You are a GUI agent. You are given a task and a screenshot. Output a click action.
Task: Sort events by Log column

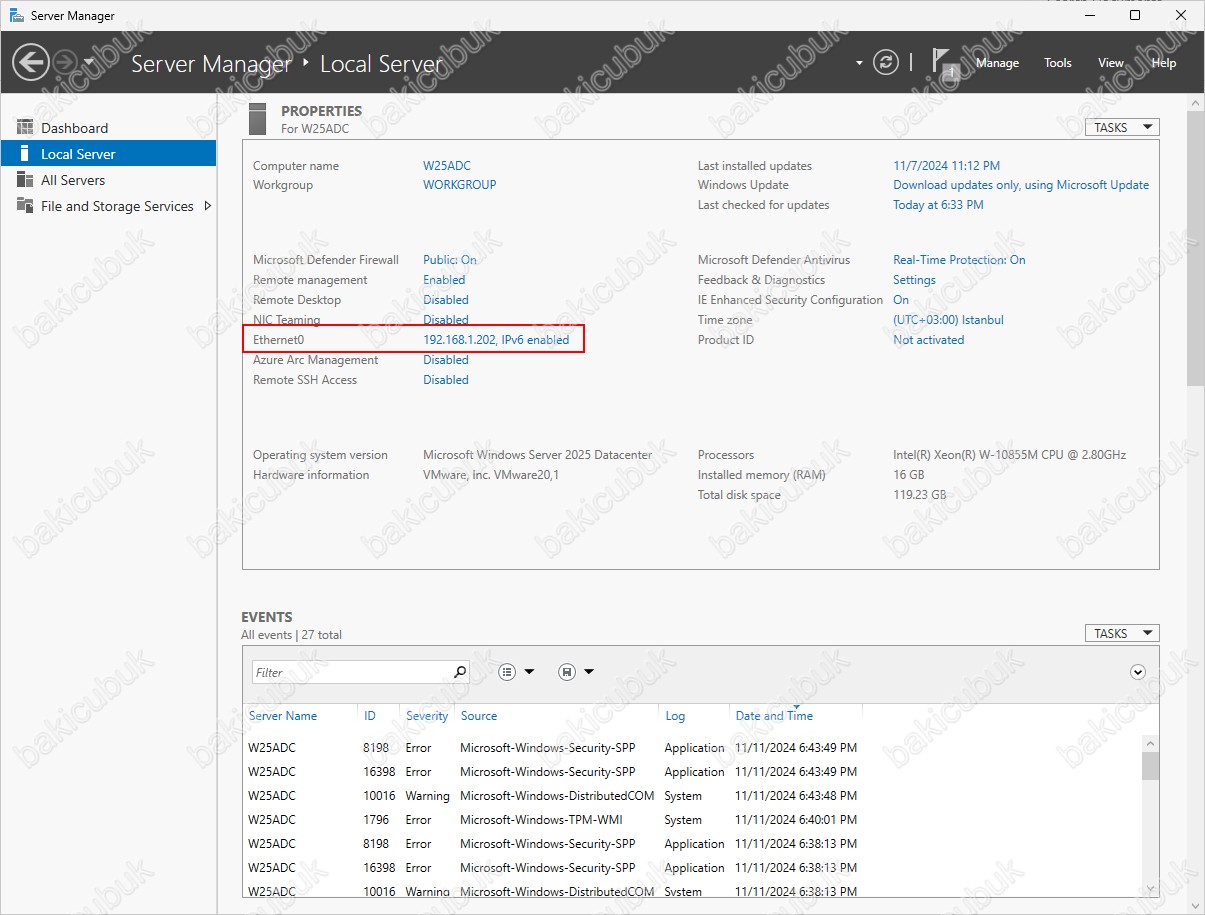(675, 716)
